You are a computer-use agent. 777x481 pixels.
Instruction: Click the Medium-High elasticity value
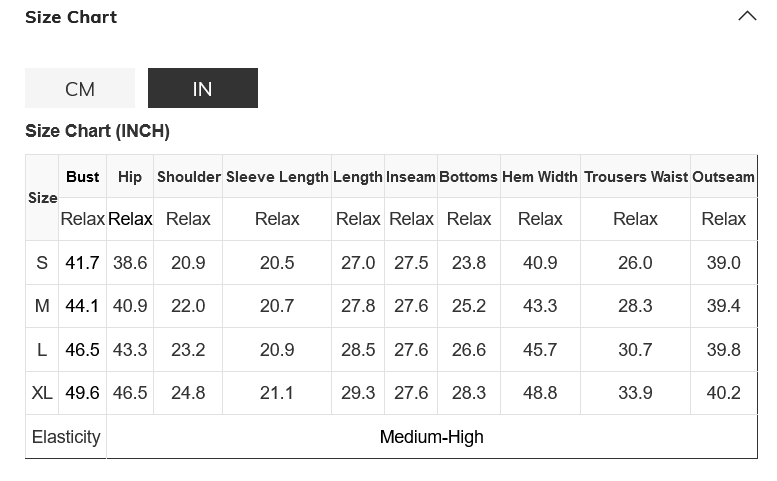431,437
